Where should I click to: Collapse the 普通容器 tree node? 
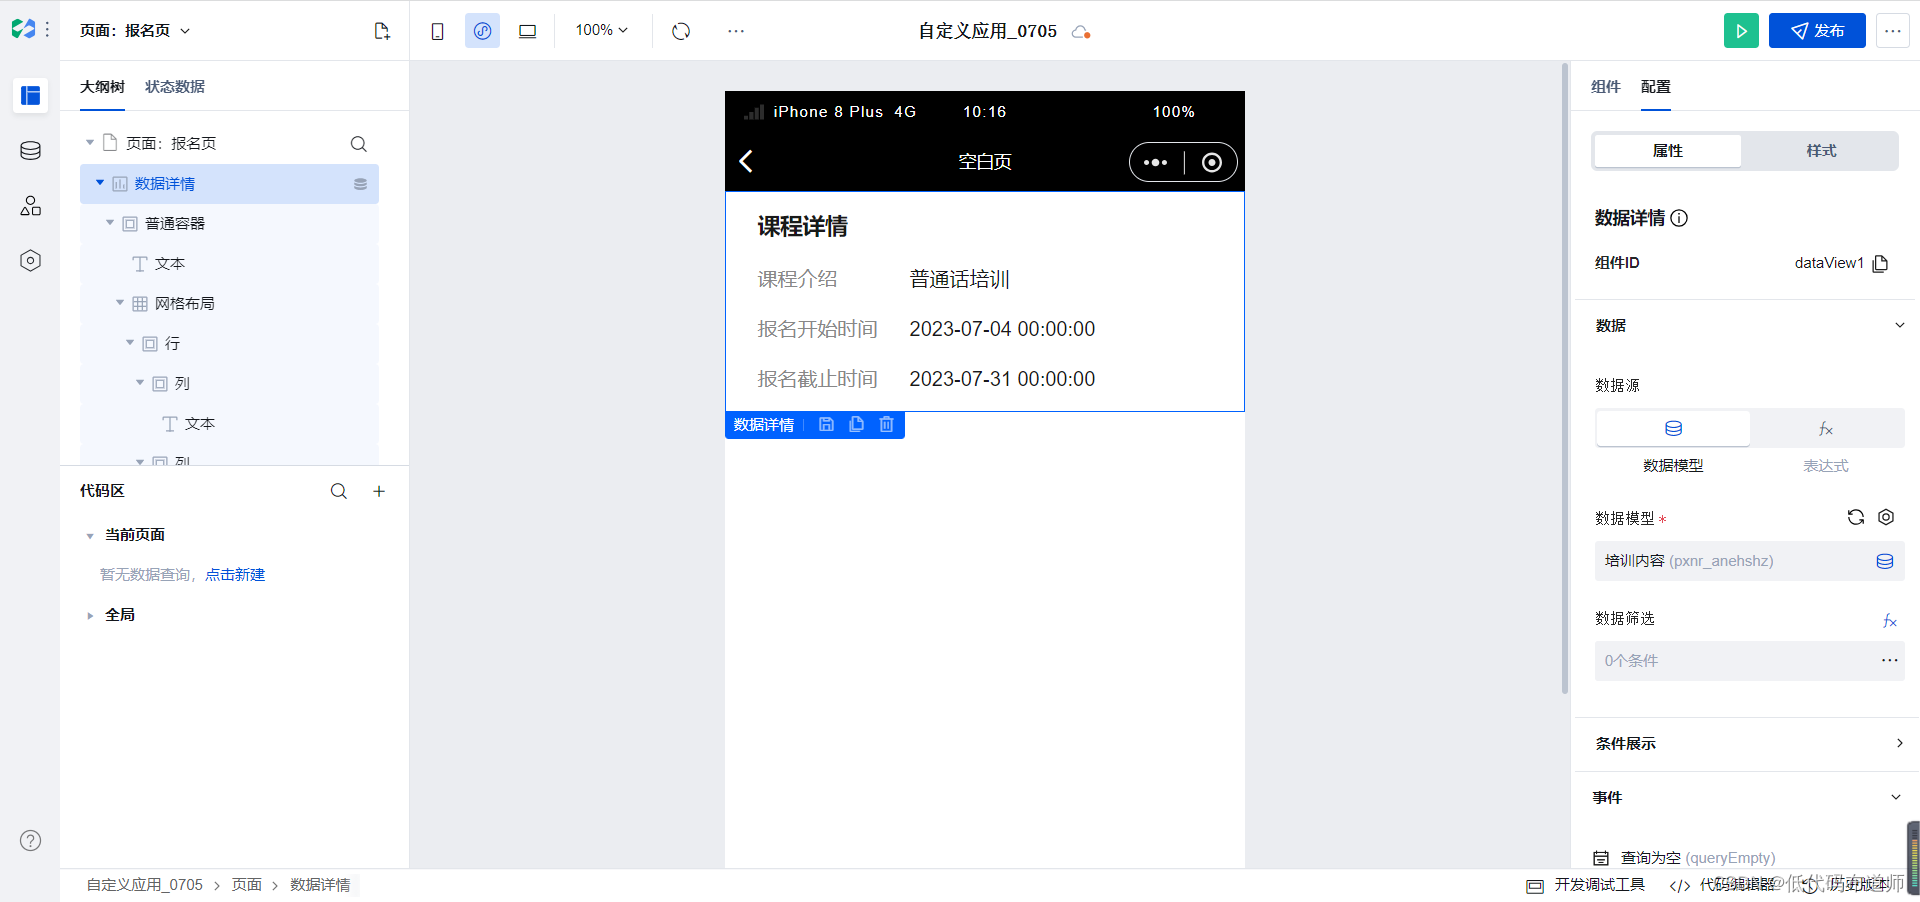point(110,223)
